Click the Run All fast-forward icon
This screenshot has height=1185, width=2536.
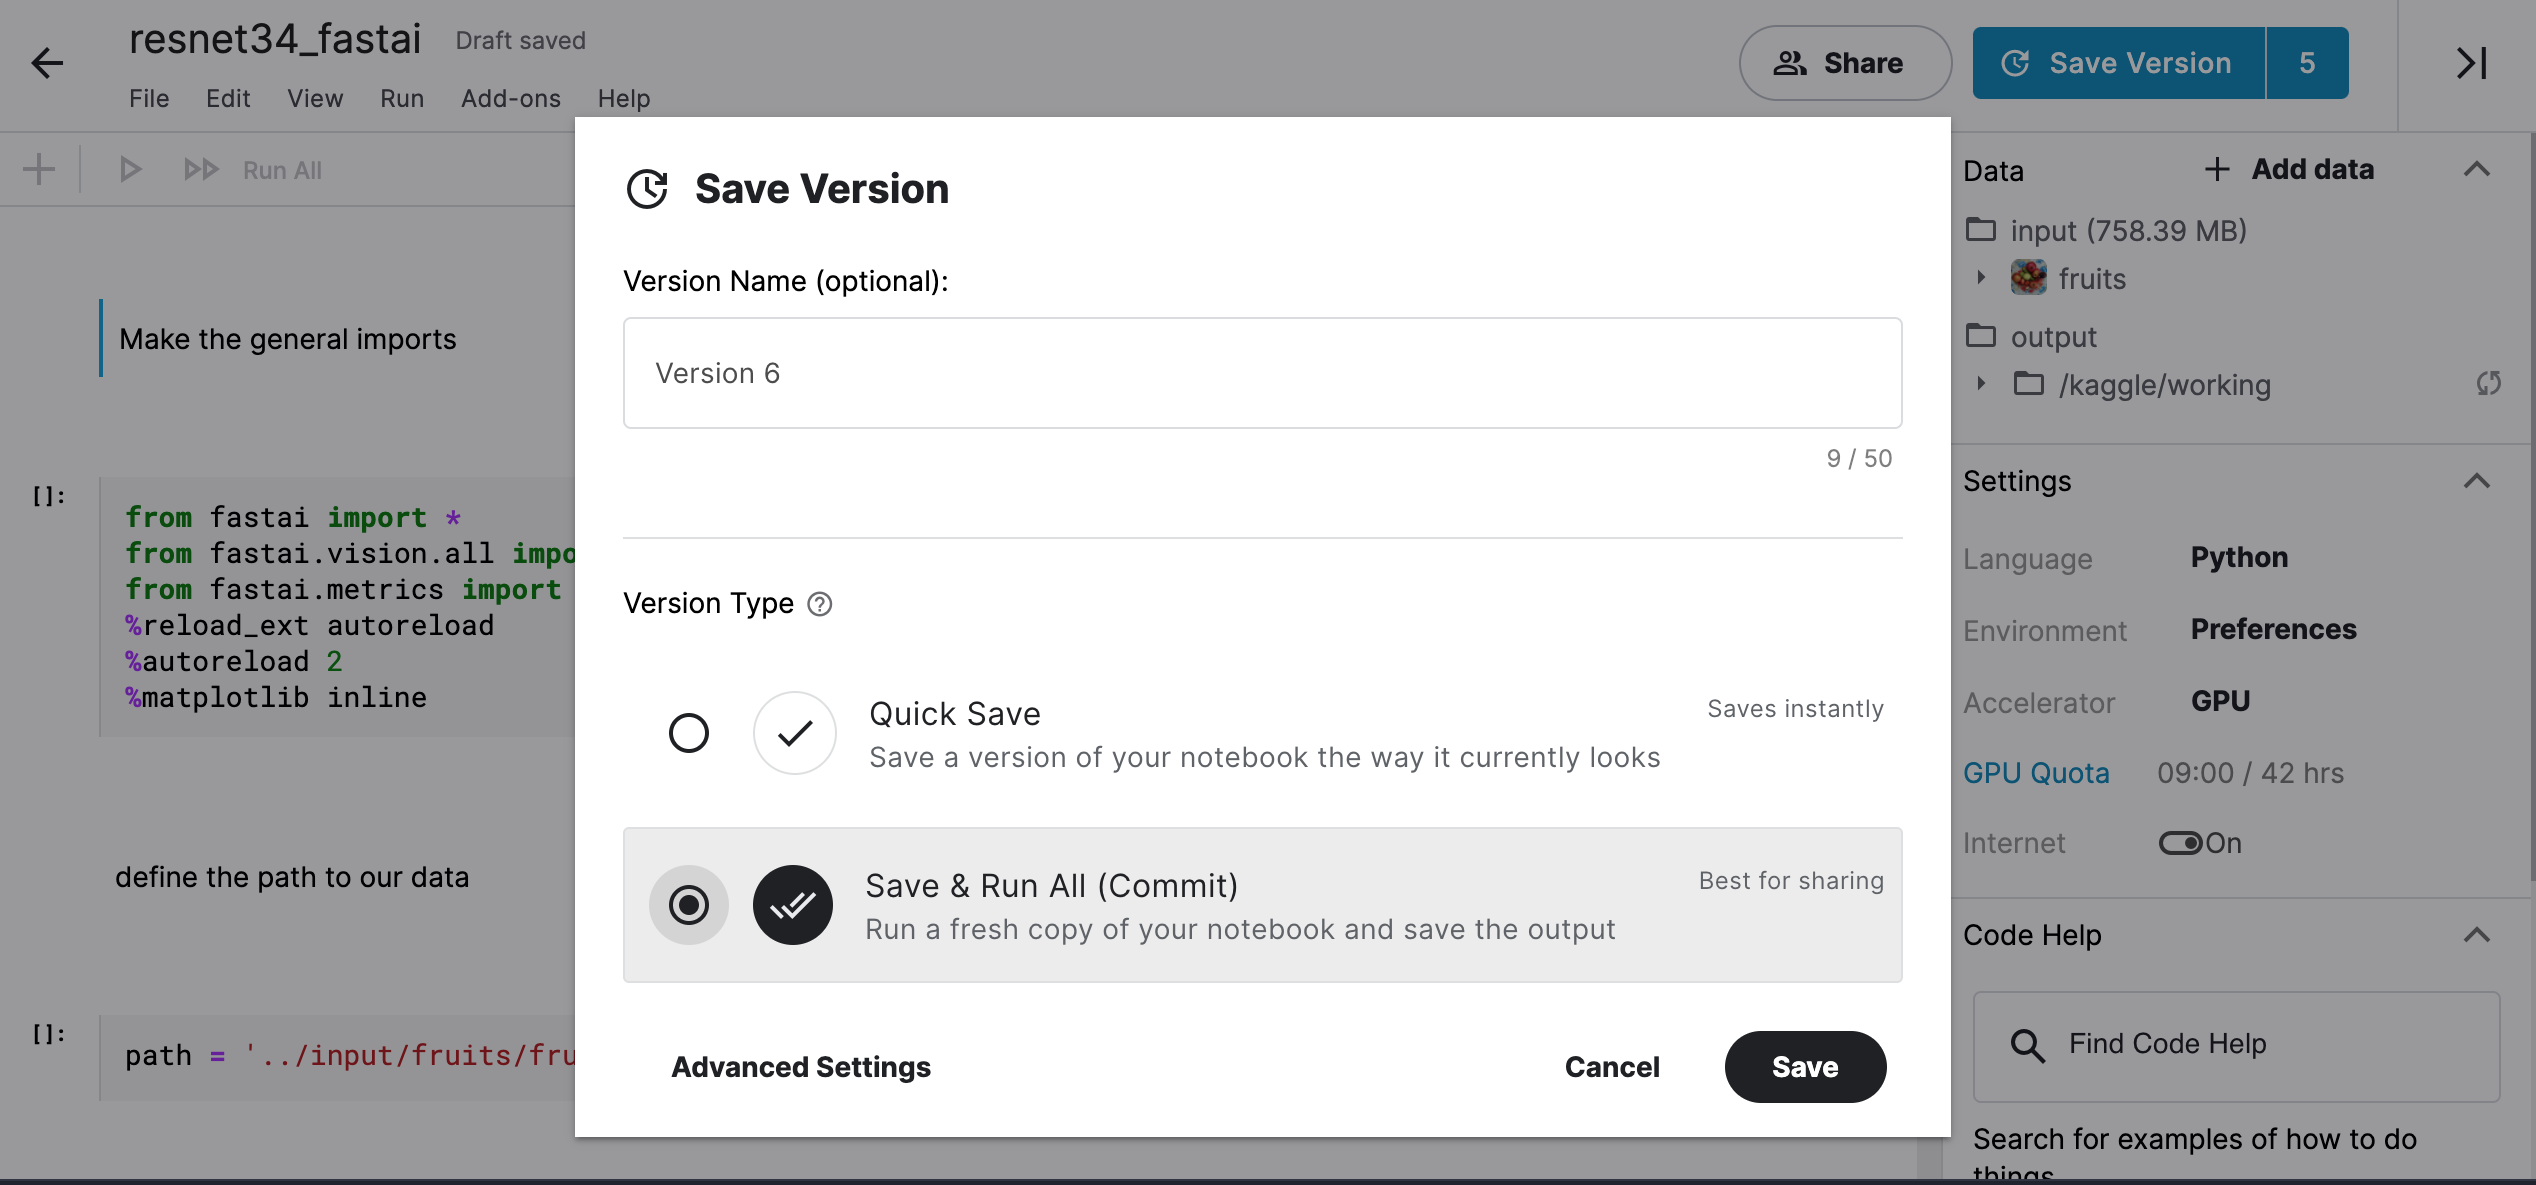(x=201, y=169)
